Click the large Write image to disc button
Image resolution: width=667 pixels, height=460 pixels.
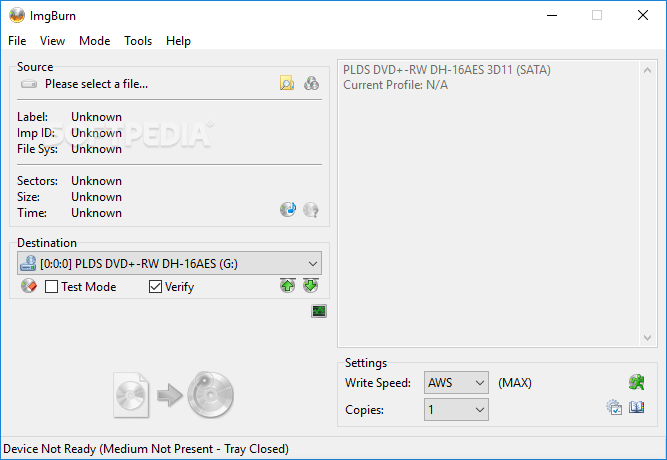click(x=174, y=394)
